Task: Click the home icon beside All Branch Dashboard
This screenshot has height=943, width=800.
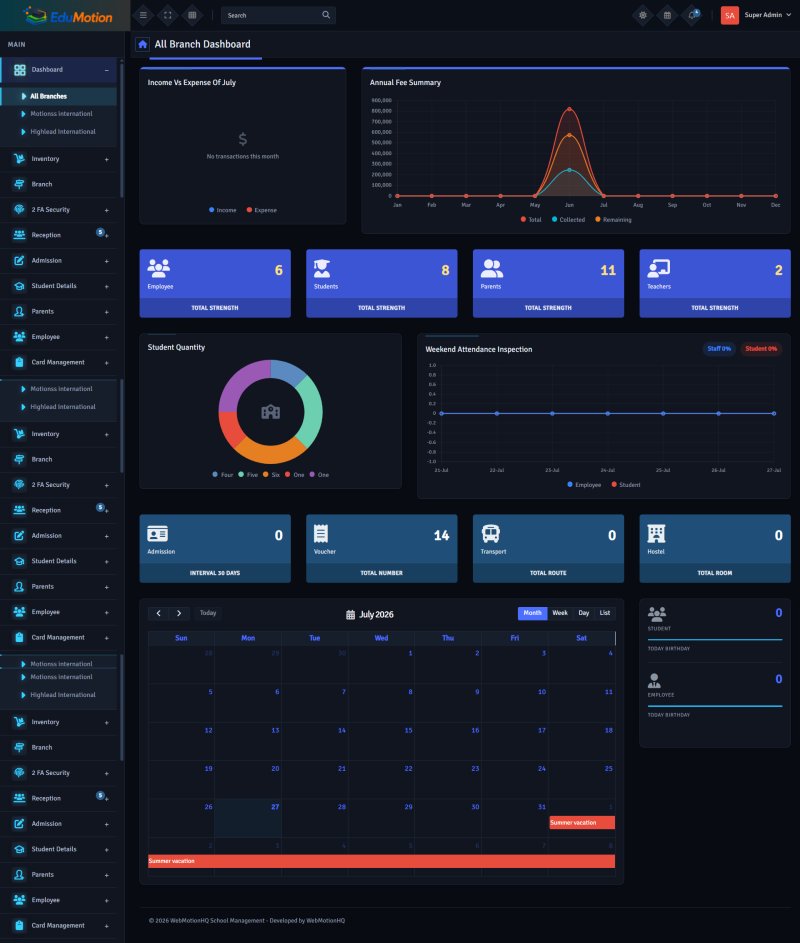Action: 143,44
